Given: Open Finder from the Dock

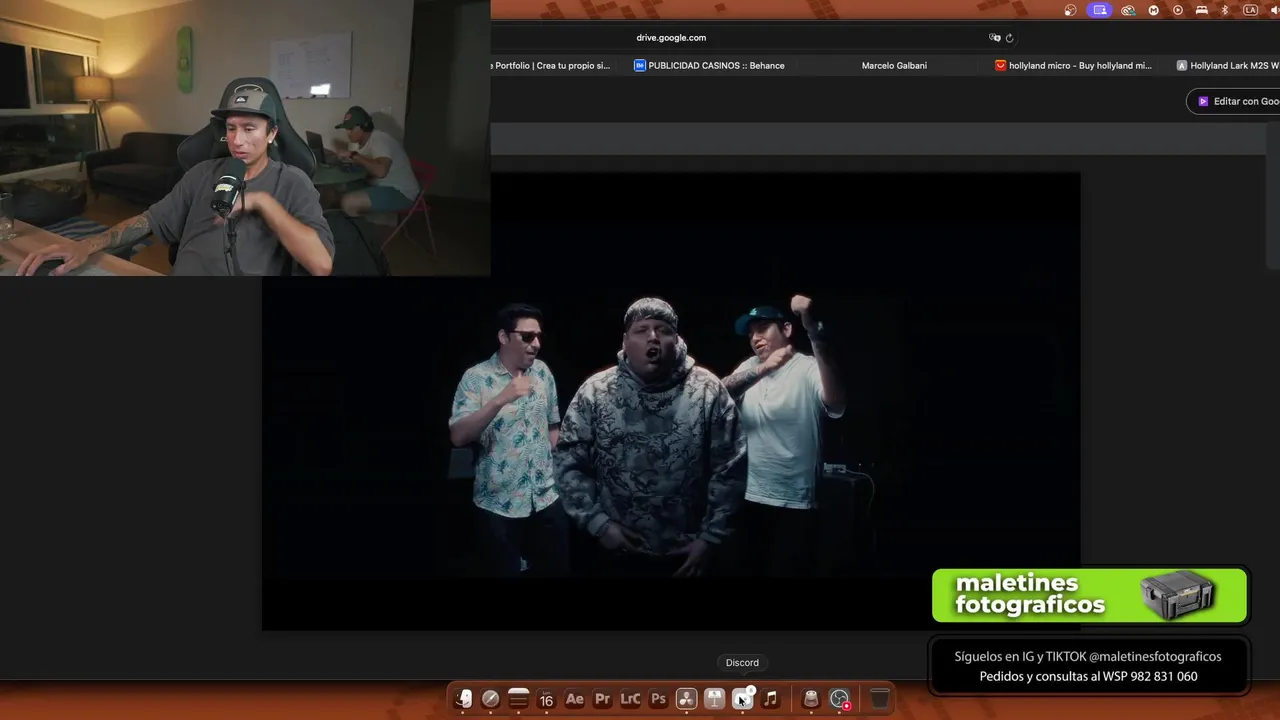Looking at the screenshot, I should 463,699.
